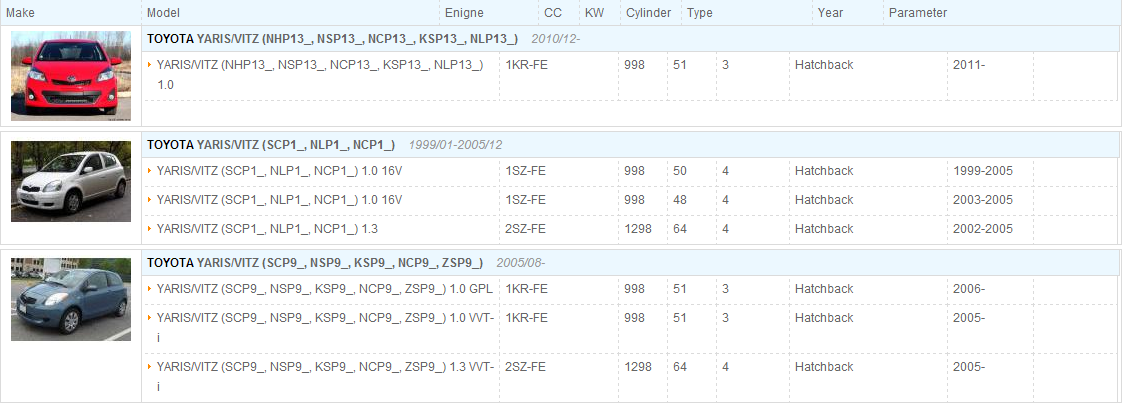Open the red Toyota Yaris thumbnail
Image resolution: width=1123 pixels, height=404 pixels.
pyautogui.click(x=71, y=75)
